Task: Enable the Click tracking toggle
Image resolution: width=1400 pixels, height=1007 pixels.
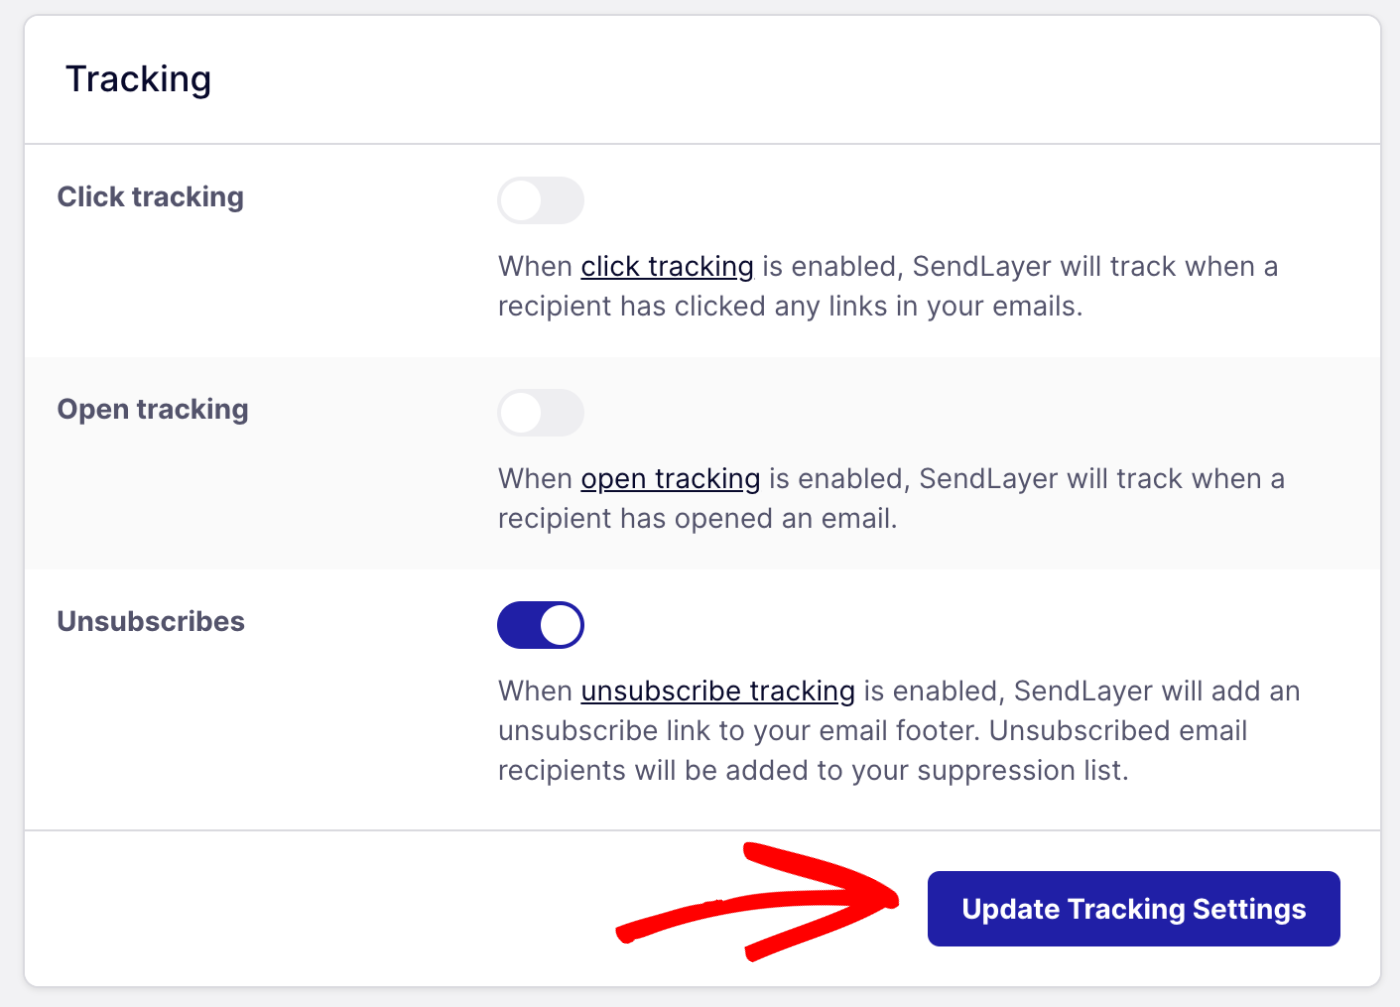Action: (x=540, y=201)
